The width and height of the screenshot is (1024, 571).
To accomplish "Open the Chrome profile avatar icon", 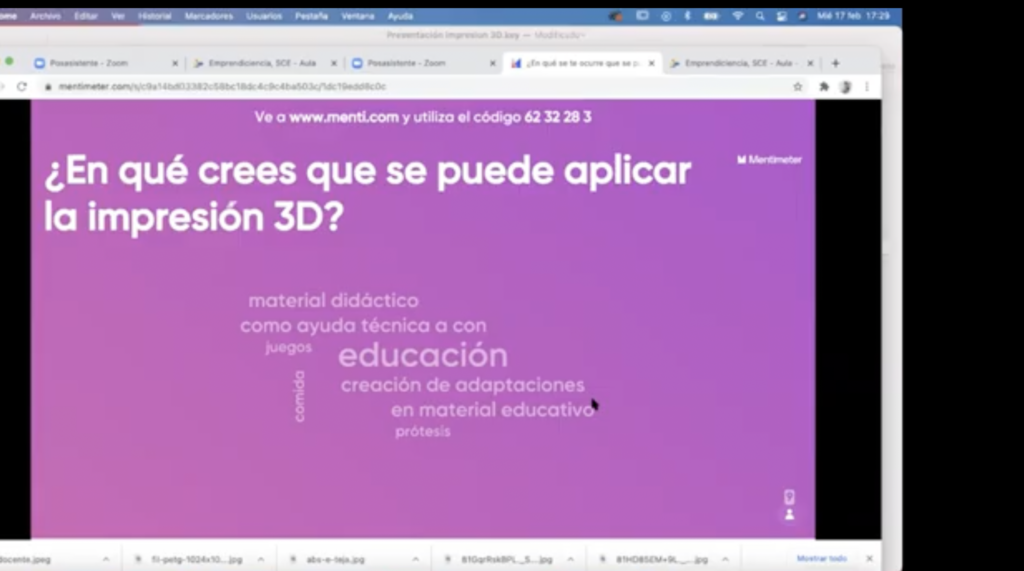I will point(845,87).
